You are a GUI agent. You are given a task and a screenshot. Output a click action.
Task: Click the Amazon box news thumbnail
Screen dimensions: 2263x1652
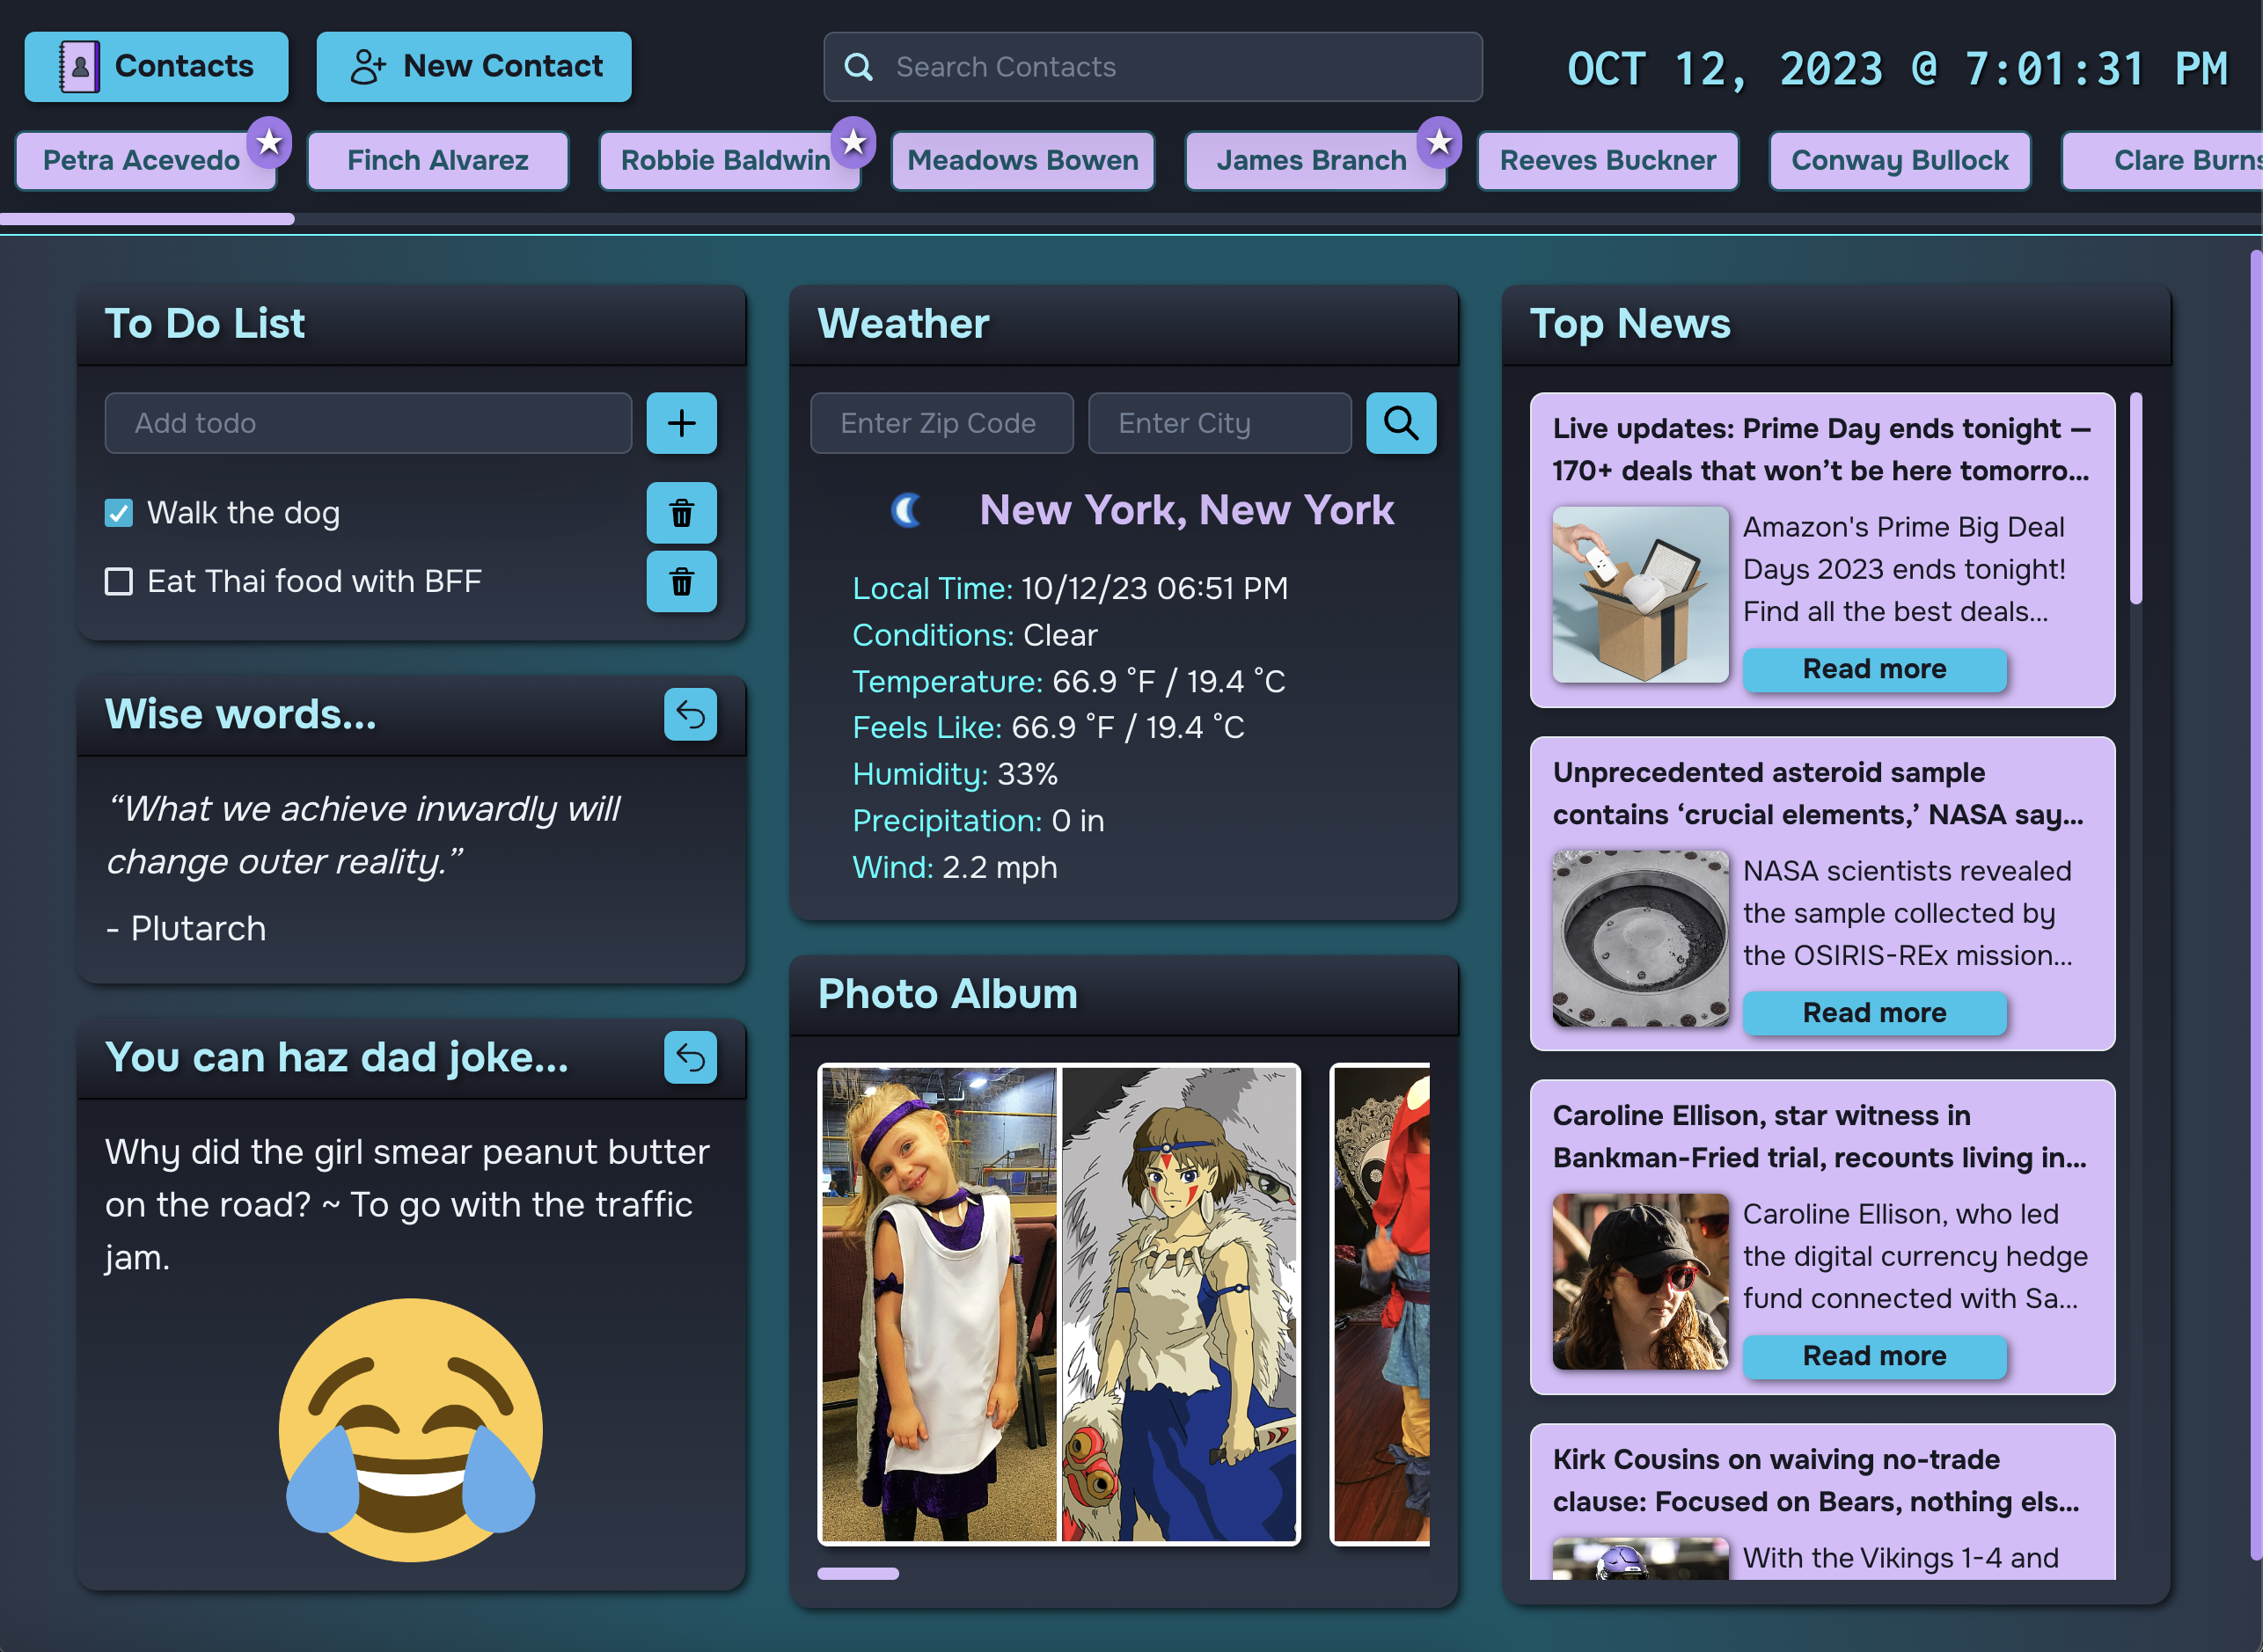click(1640, 594)
